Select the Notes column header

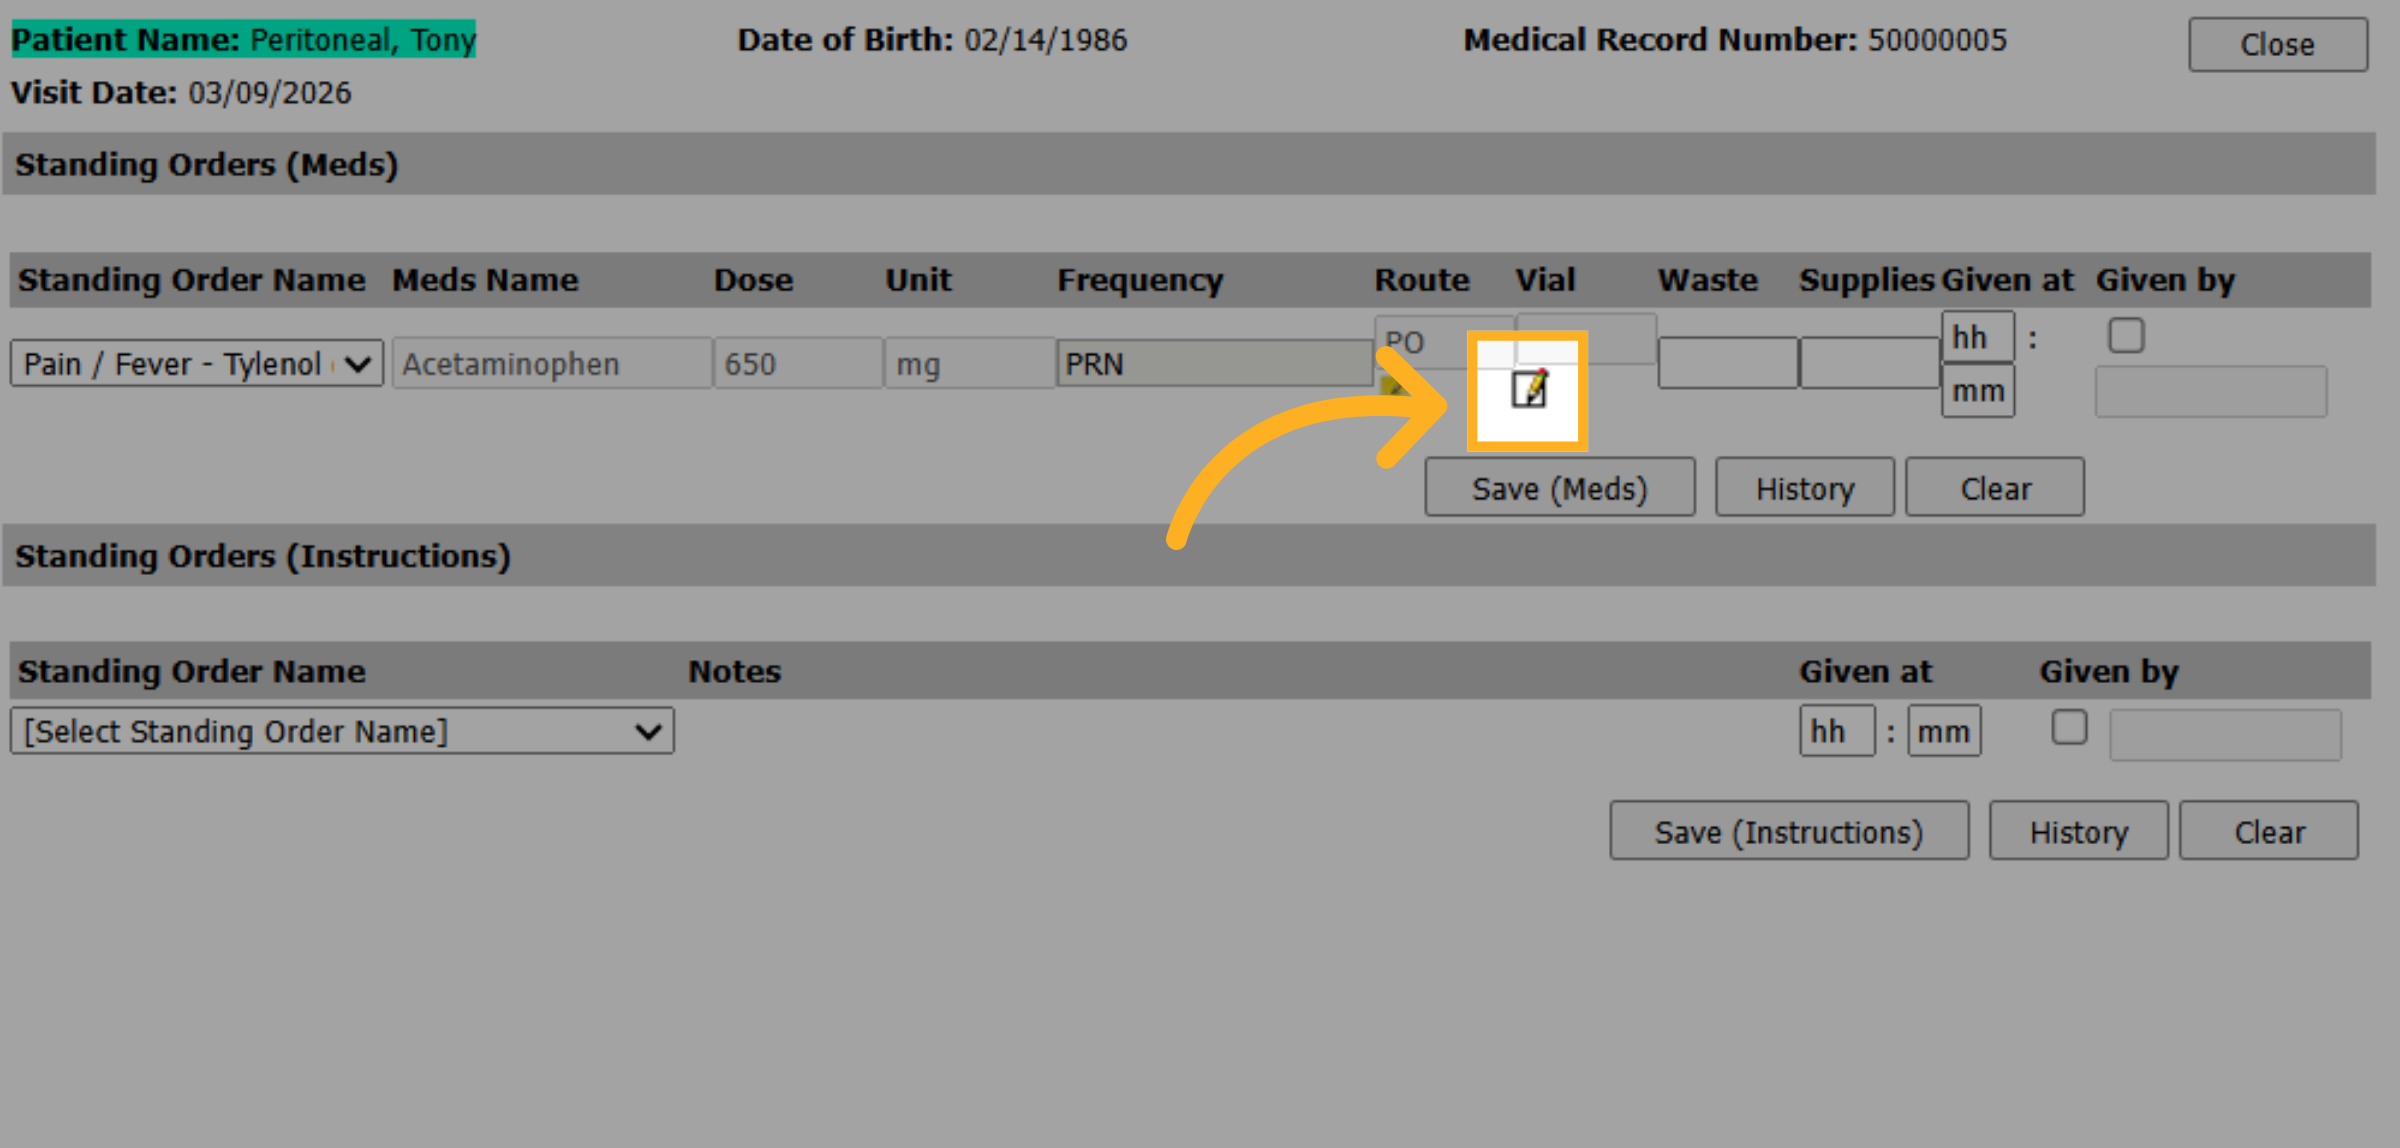(734, 671)
